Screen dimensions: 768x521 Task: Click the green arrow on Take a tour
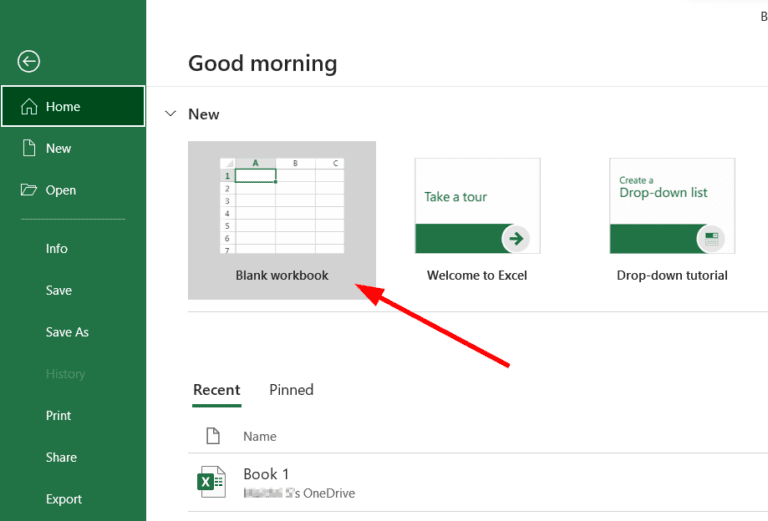(516, 238)
